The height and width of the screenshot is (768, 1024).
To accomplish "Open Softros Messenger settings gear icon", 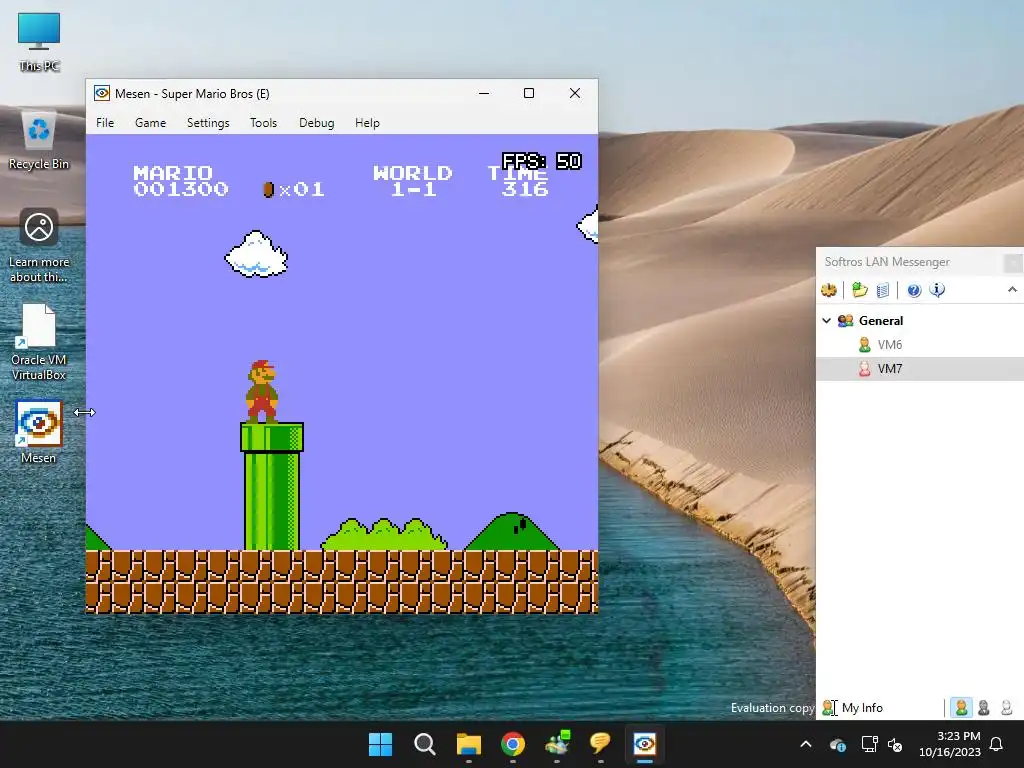I will [829, 290].
